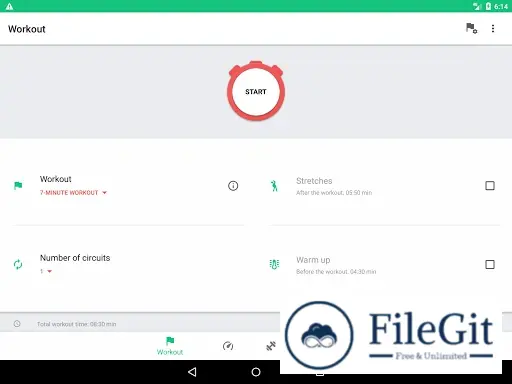
Task: Open the flag settings icon in toolbar
Action: tap(471, 28)
